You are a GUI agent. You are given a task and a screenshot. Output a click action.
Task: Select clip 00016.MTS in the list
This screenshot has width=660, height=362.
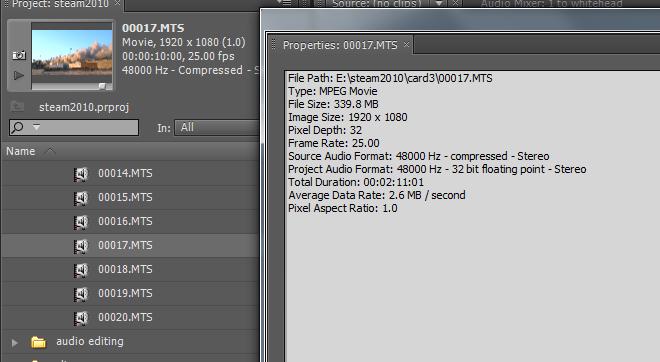[x=125, y=221]
